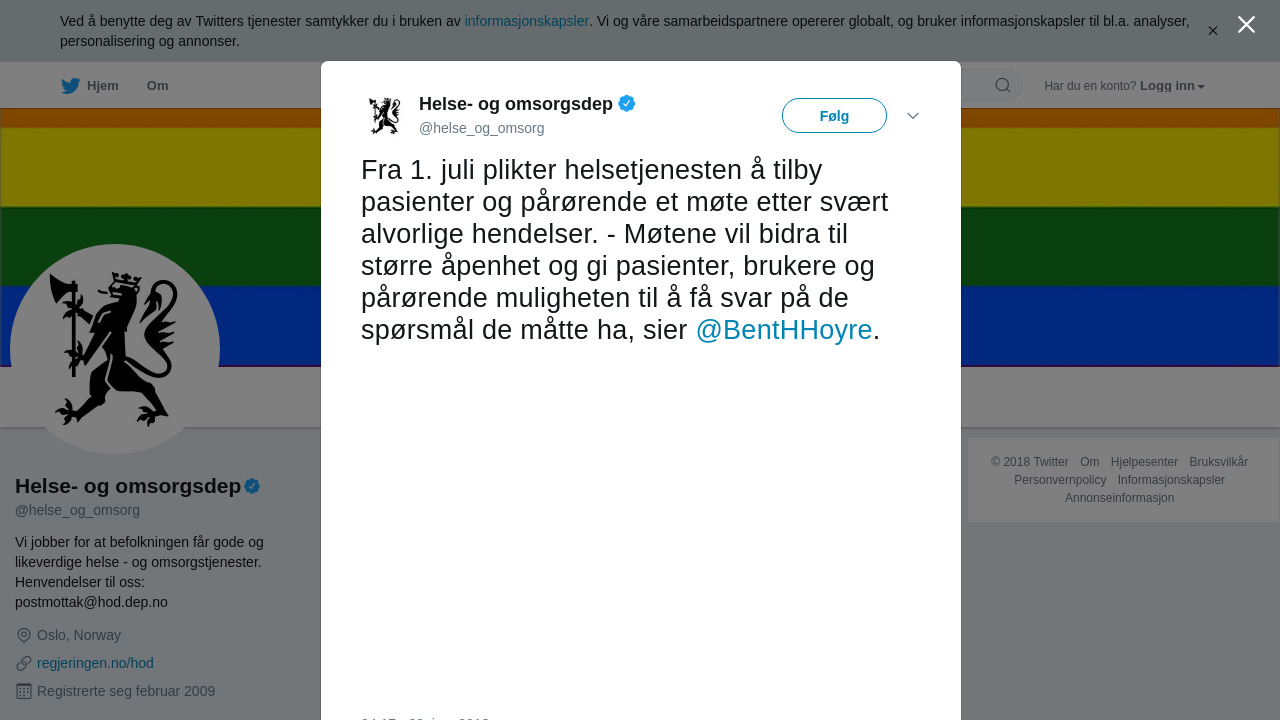This screenshot has height=720, width=1280.
Task: Open the Logg inn dropdown
Action: (1172, 86)
